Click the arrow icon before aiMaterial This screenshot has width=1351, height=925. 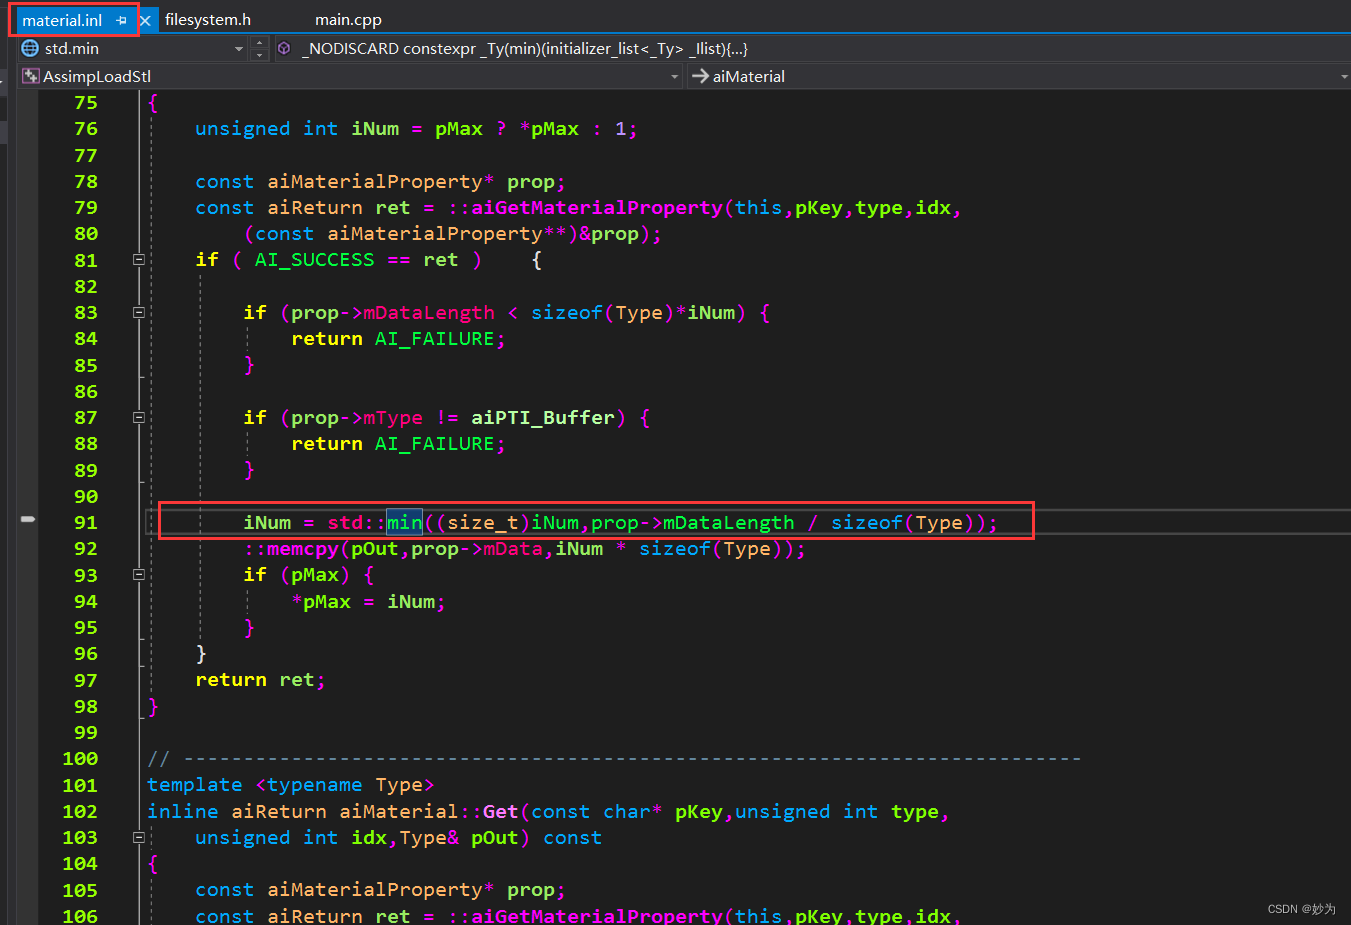[x=700, y=76]
